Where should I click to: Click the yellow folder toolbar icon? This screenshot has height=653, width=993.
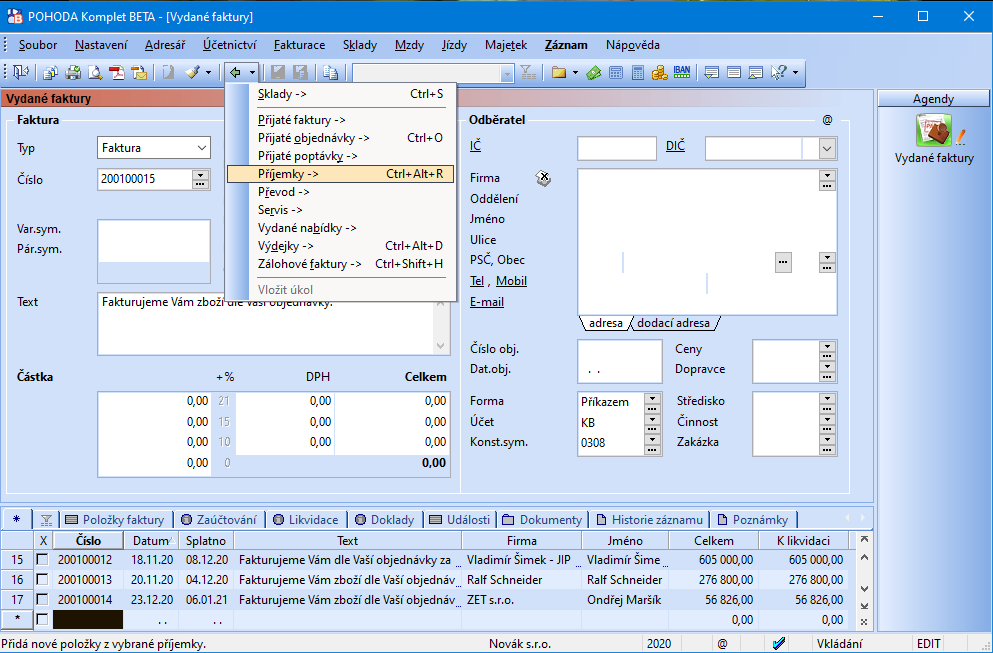[559, 73]
